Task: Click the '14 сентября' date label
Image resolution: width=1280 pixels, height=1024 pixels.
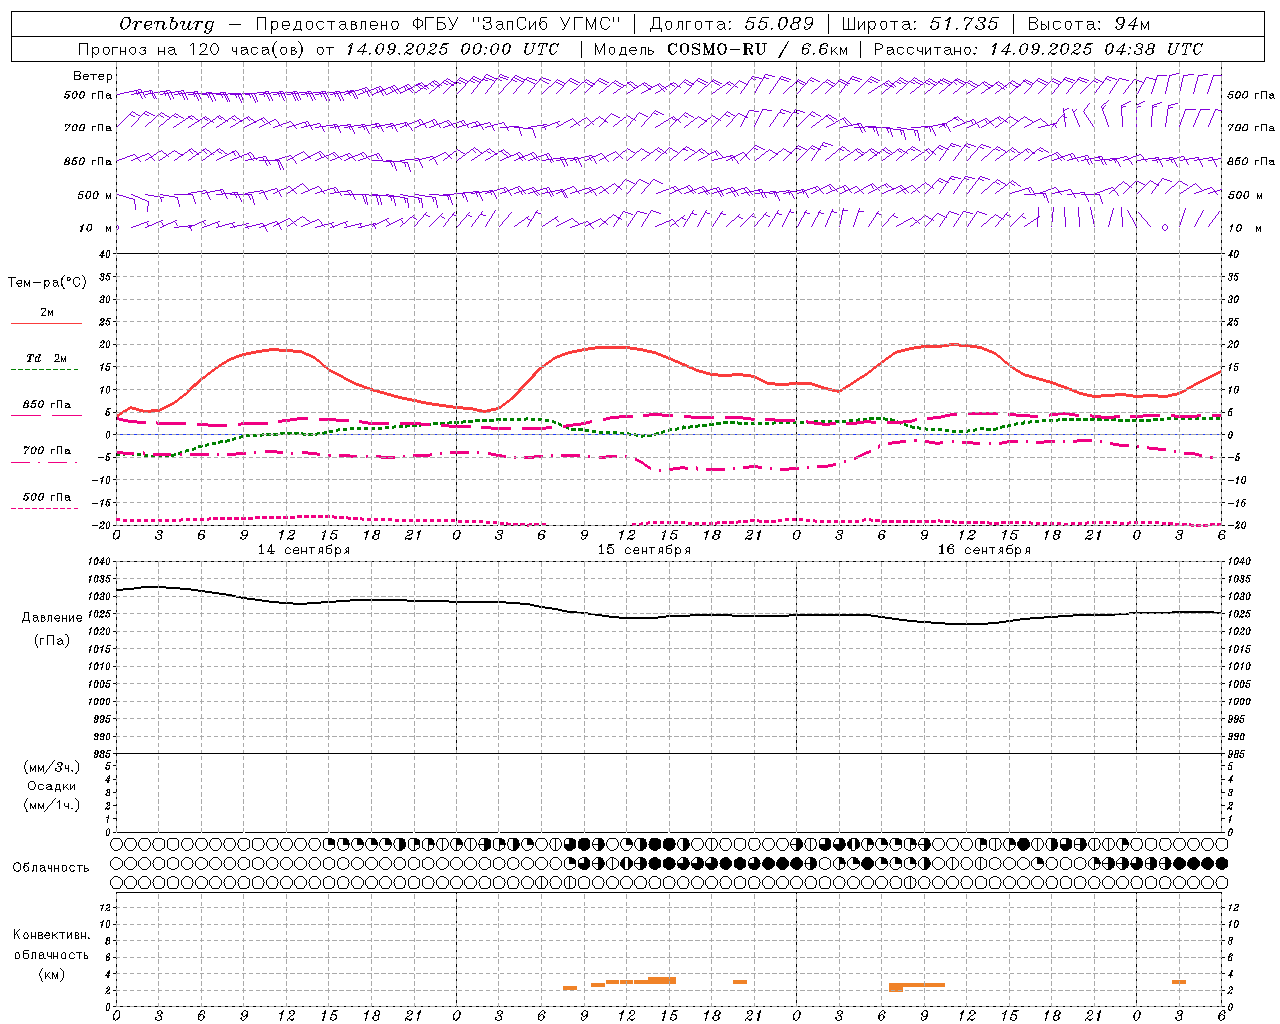Action: pos(304,550)
